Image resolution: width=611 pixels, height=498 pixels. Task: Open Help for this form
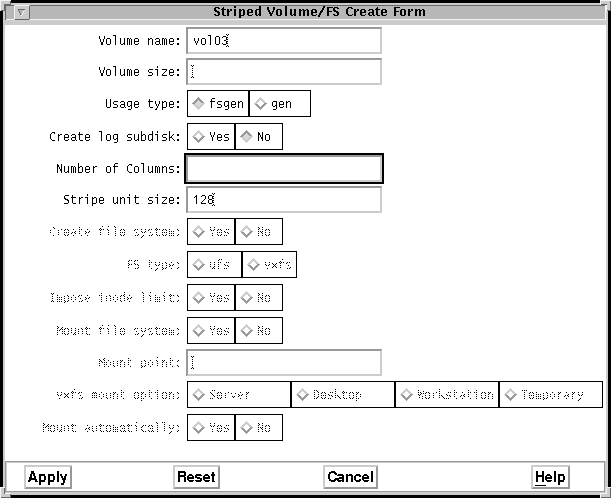point(550,477)
